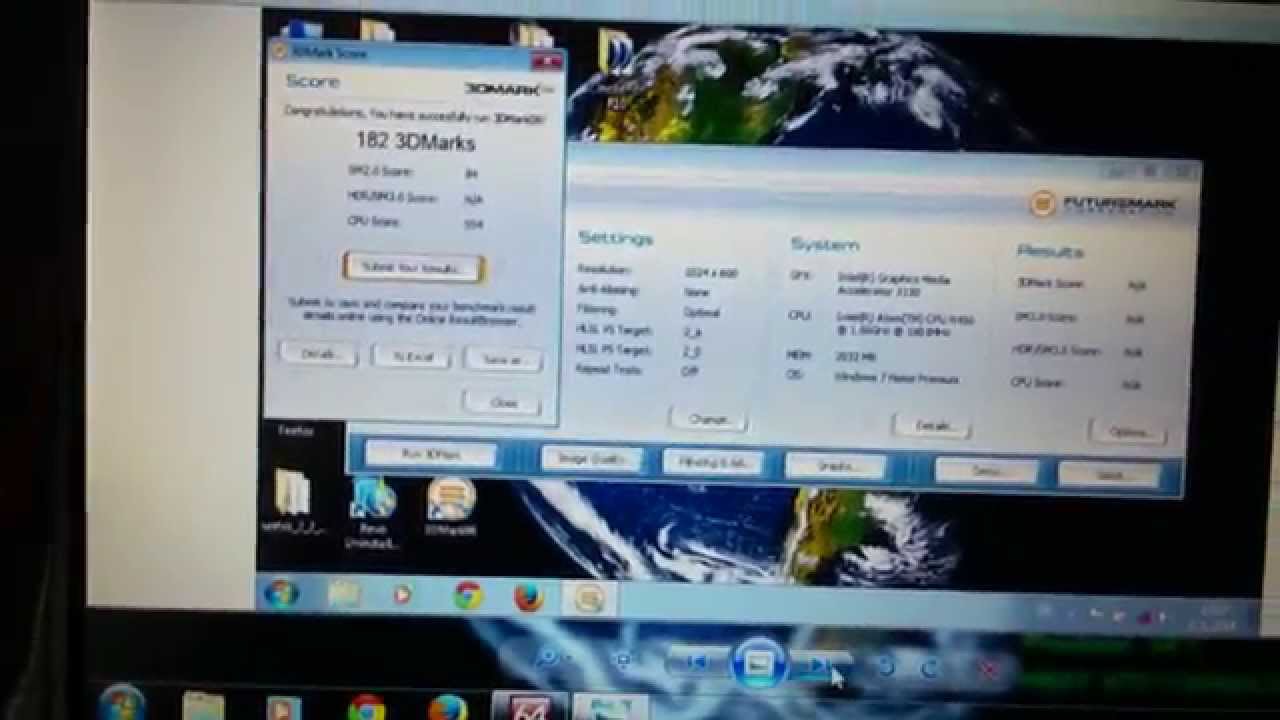Click Save as button in the Score dialog
Screen dimensions: 1280x720
tap(503, 359)
